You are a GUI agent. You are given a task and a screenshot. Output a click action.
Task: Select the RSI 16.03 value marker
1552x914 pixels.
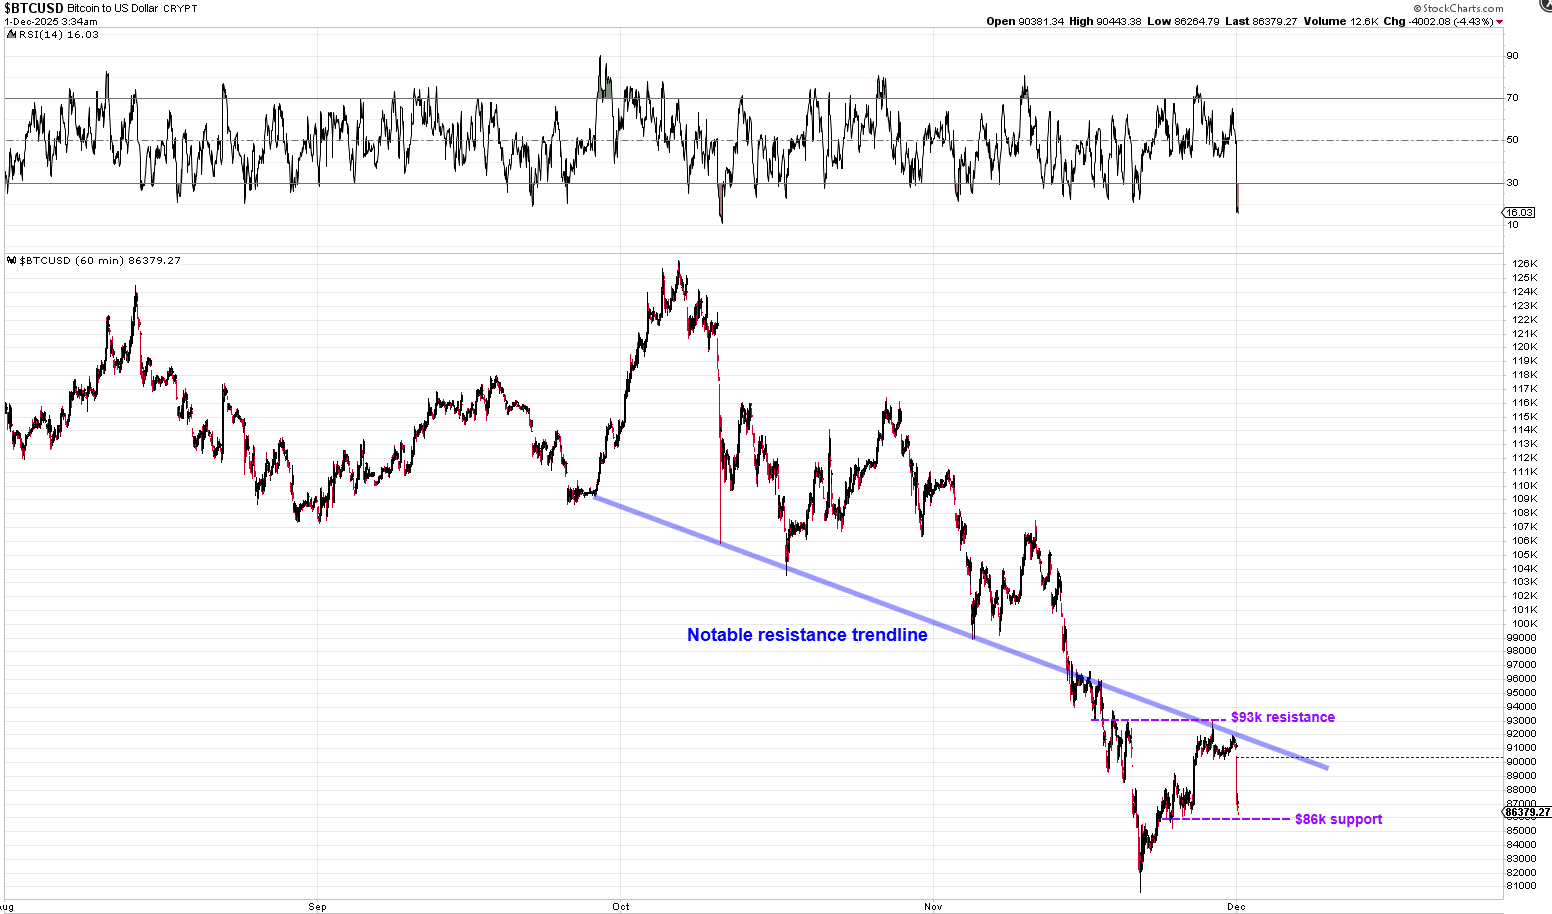1518,213
